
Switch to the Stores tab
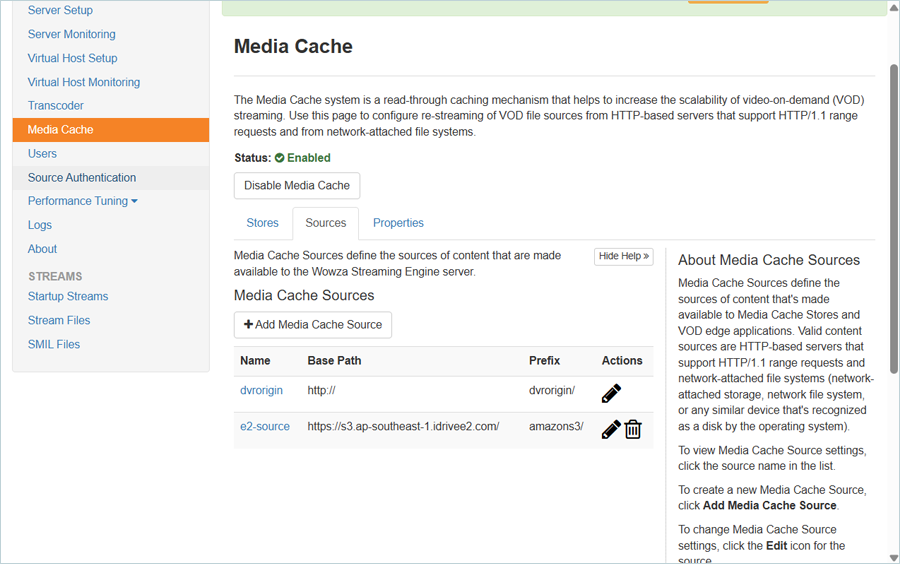[262, 223]
